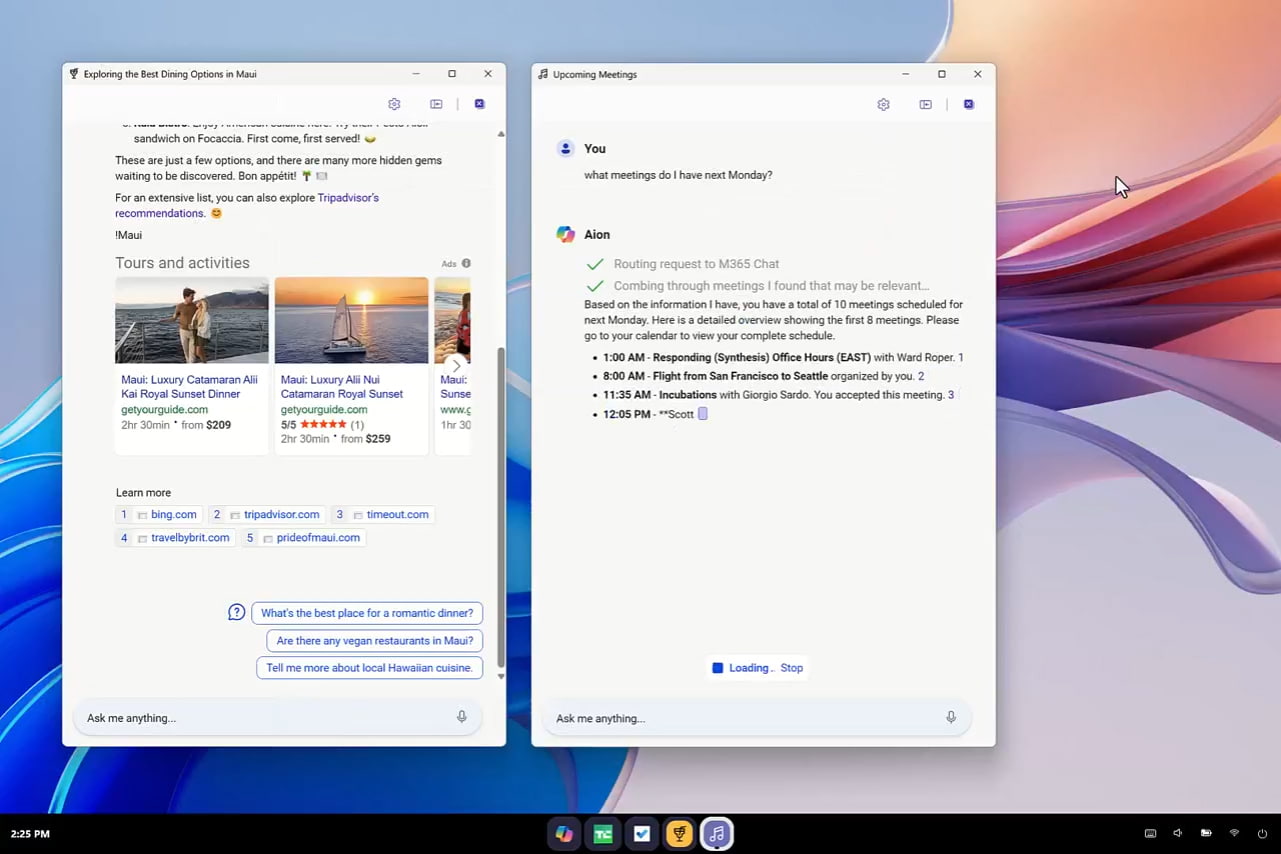Click the keyboard icon in system tray
Viewport: 1281px width, 854px height.
1150,833
